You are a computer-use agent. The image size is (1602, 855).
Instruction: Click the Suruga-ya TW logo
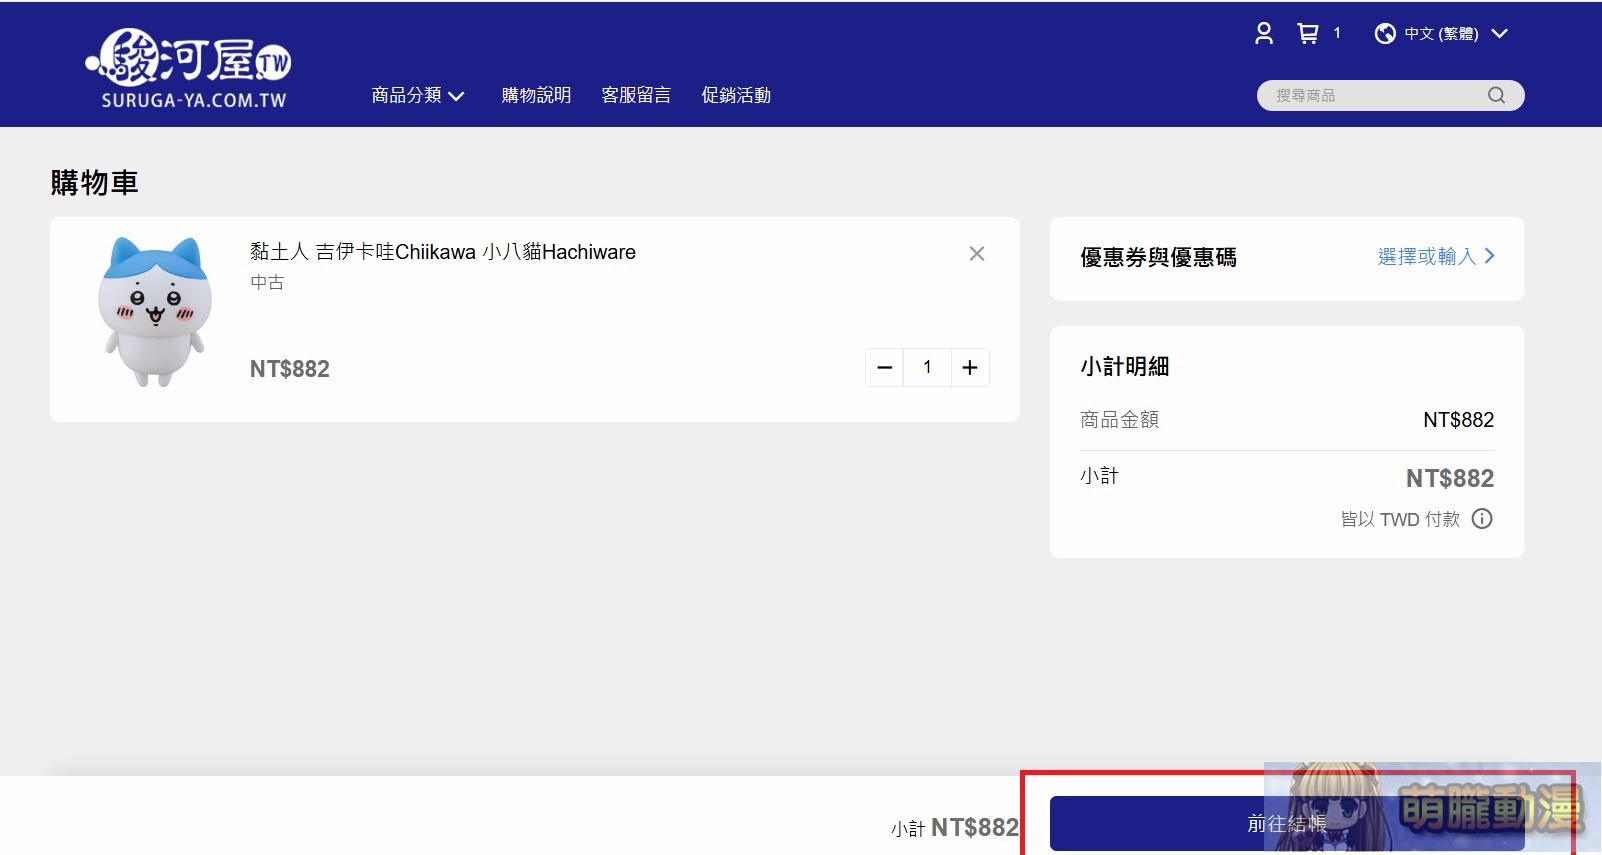(x=190, y=67)
